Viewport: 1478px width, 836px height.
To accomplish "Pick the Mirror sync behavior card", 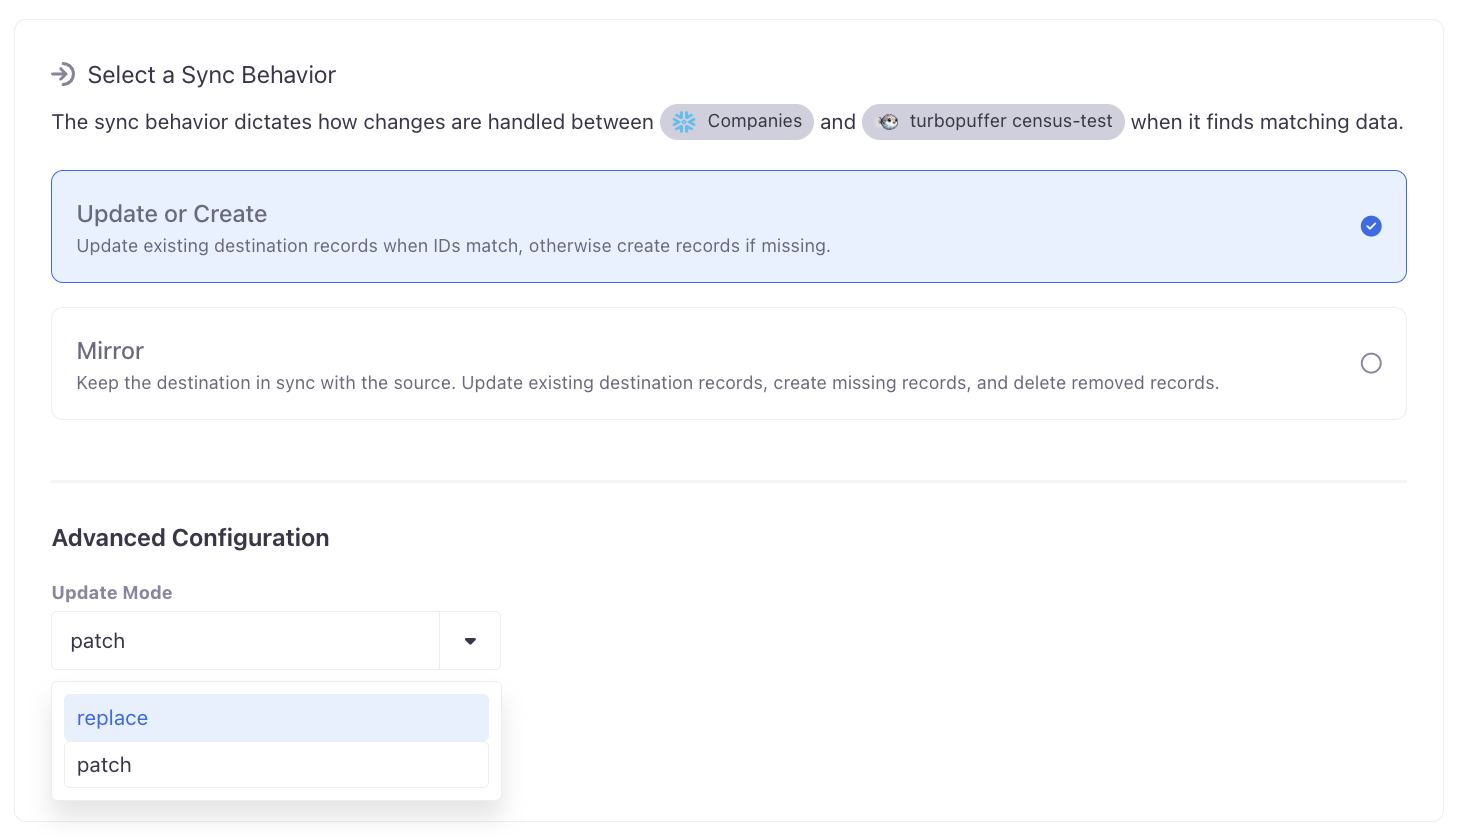I will point(728,363).
